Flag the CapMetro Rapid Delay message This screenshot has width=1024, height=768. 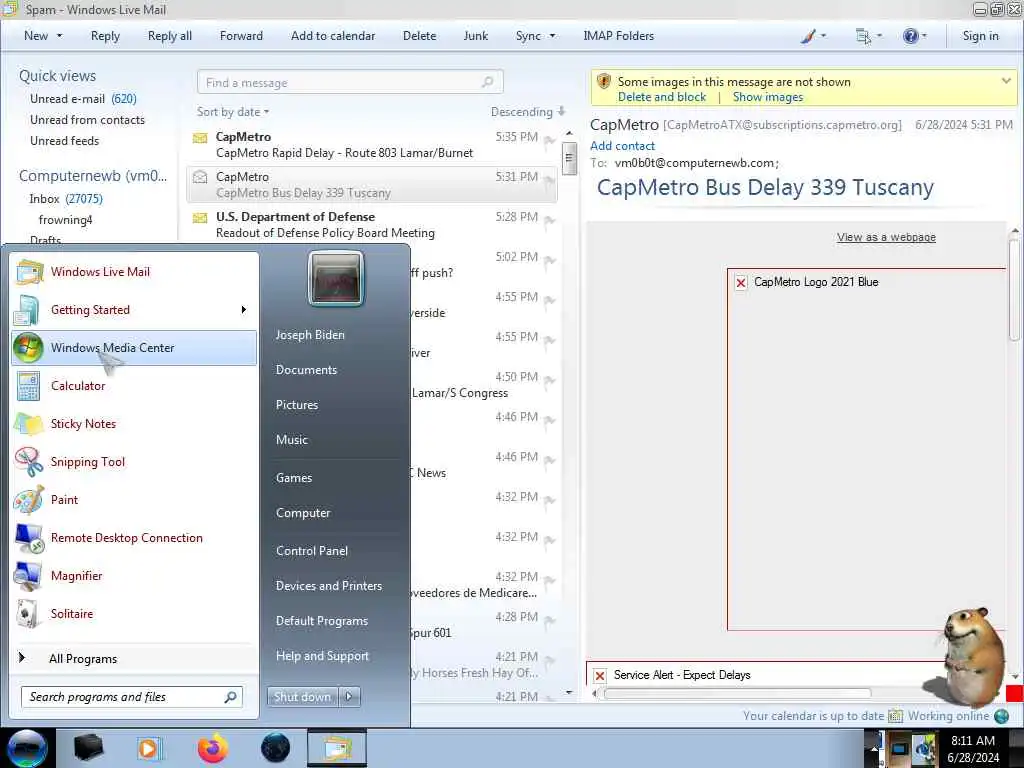pyautogui.click(x=550, y=140)
